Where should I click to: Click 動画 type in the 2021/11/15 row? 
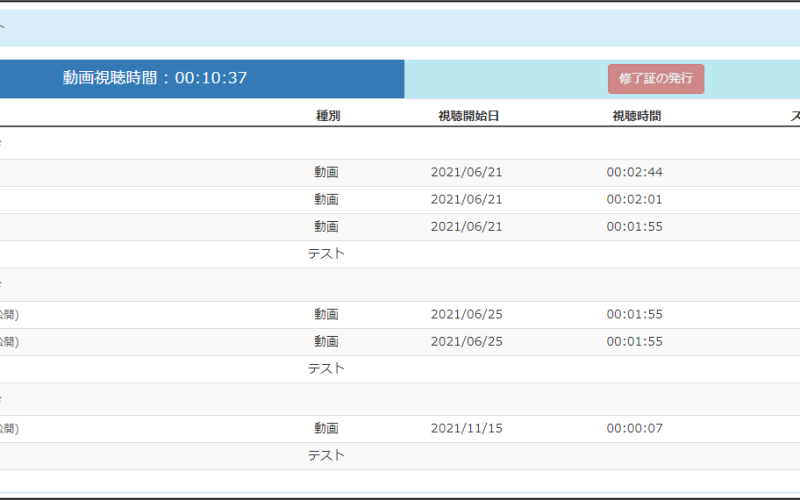[x=326, y=428]
